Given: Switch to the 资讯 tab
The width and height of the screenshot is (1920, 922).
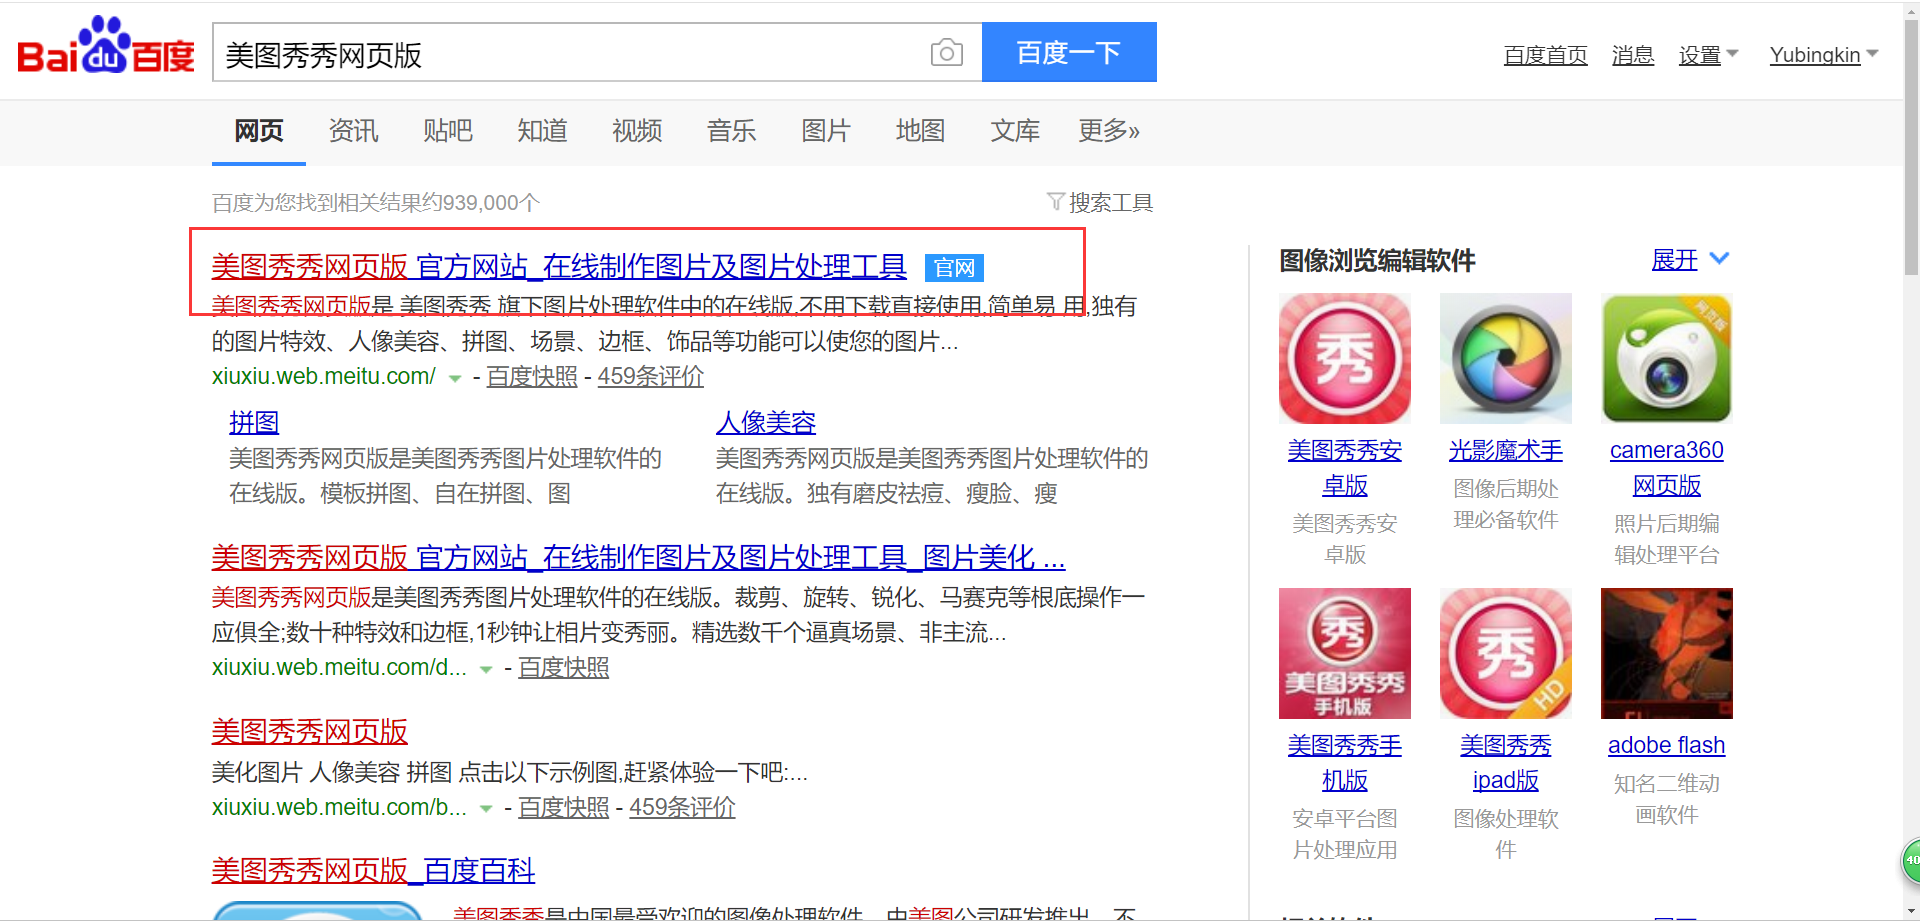Looking at the screenshot, I should (353, 131).
